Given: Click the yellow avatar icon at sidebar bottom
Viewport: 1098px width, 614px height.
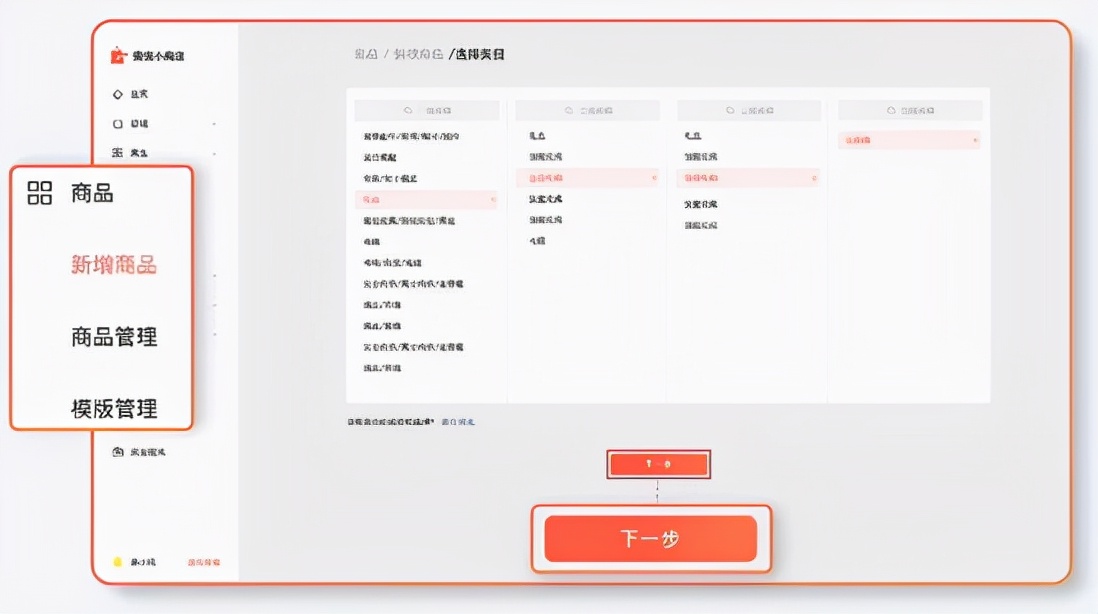Looking at the screenshot, I should [118, 561].
